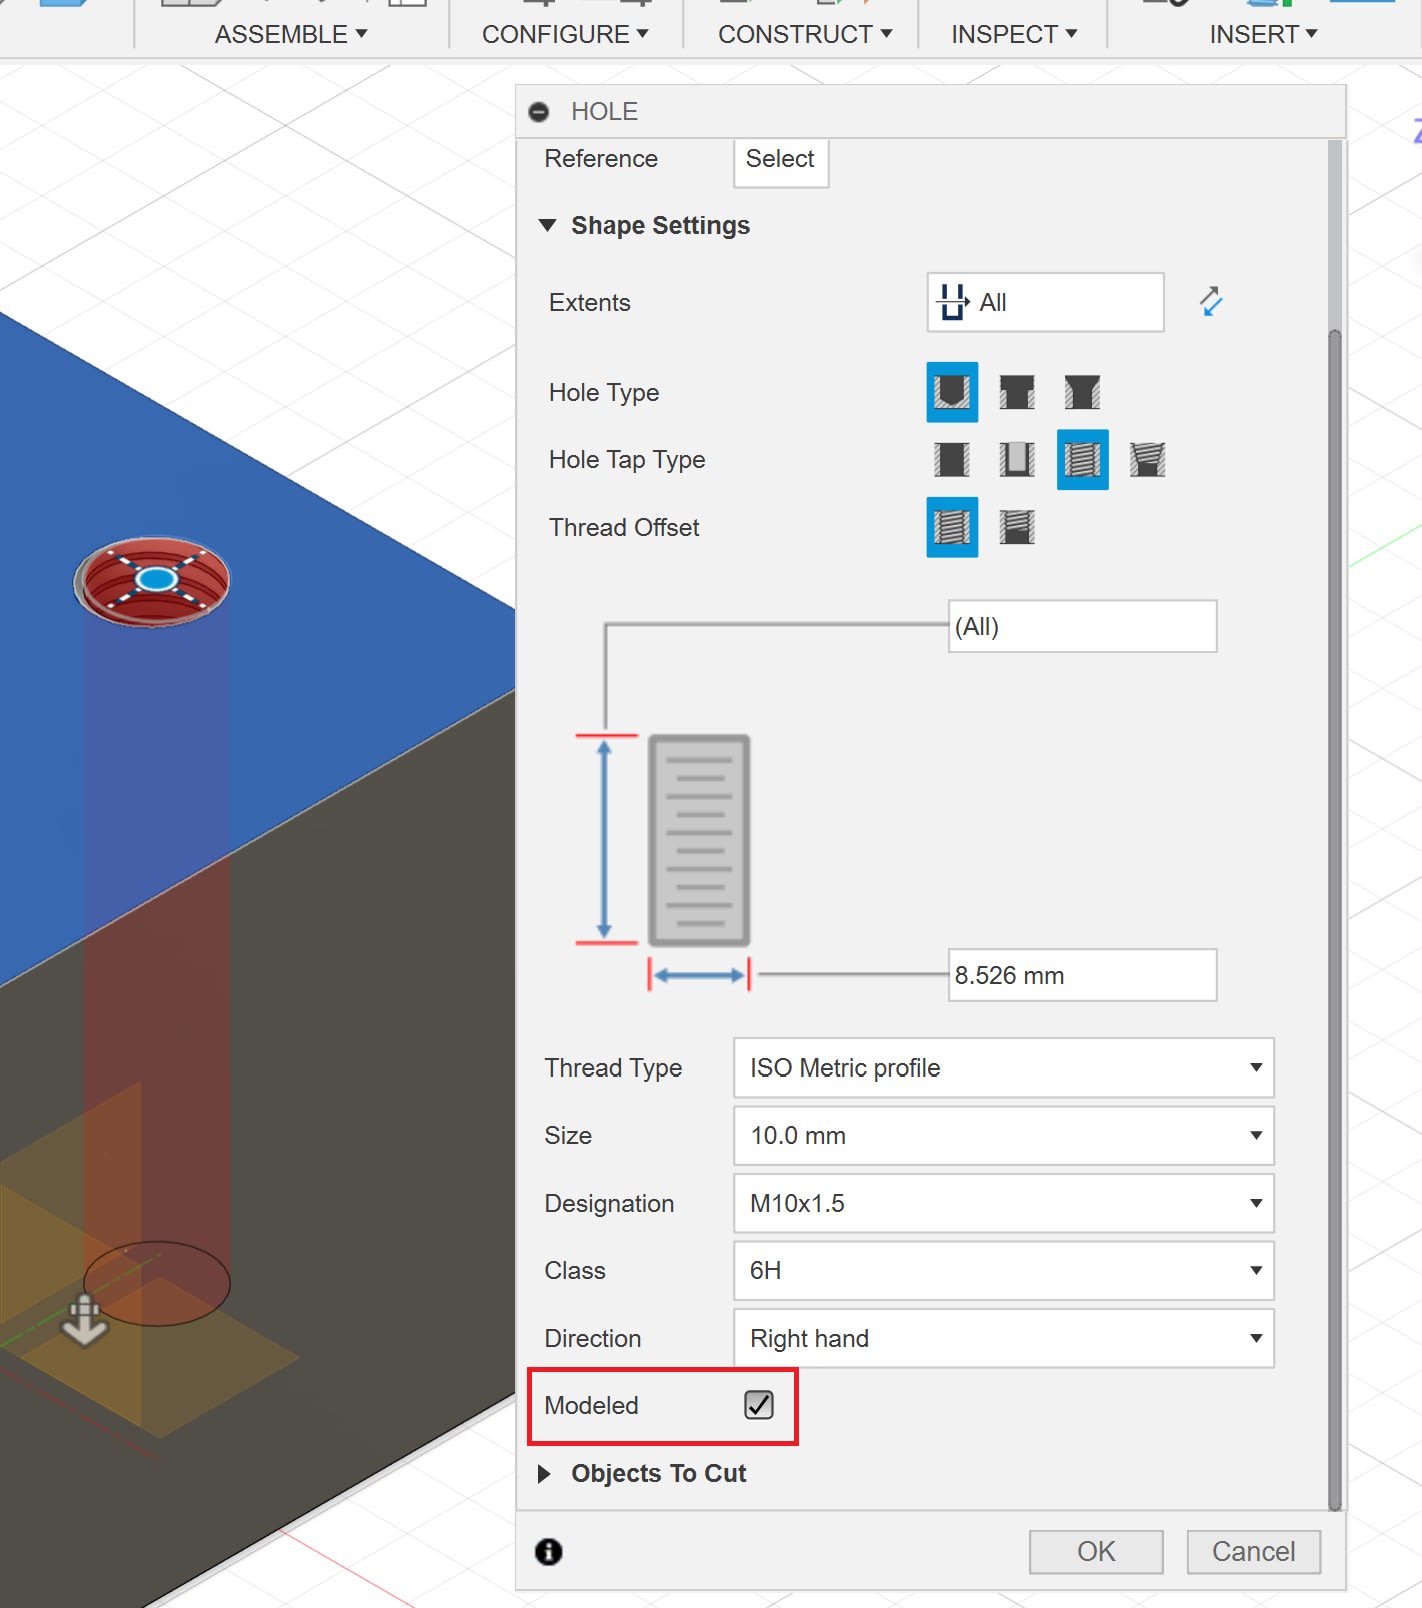Choose the Tapped hole tap type
Screen dimensions: 1422x1608
(1082, 460)
